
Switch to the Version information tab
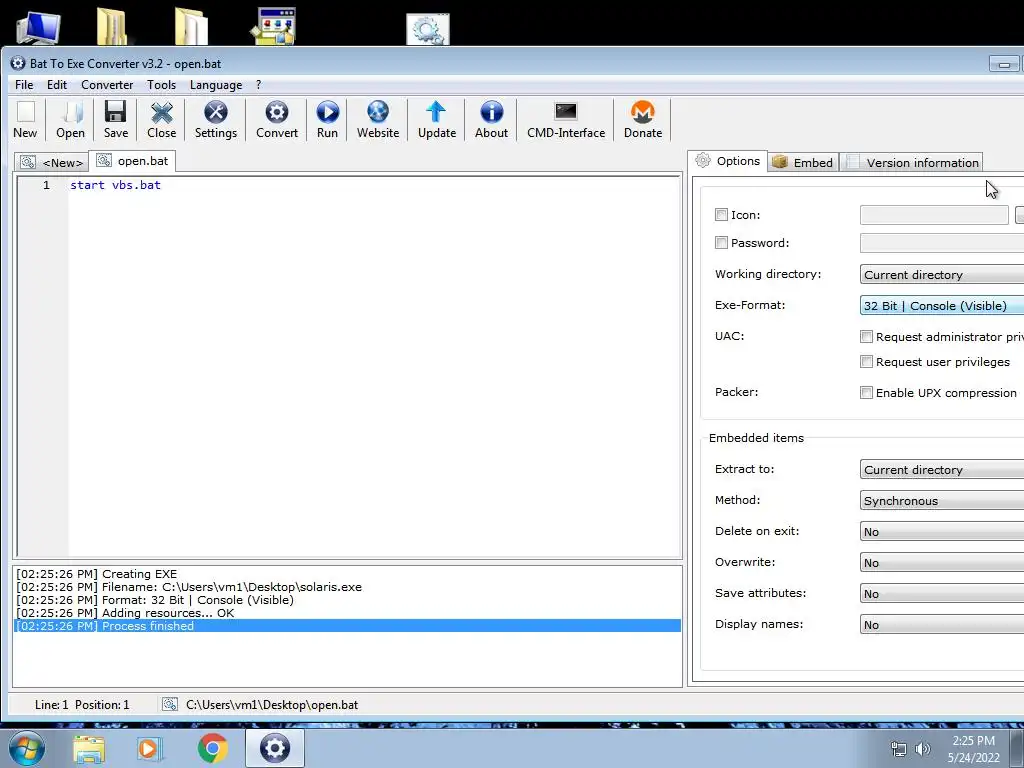tap(912, 163)
